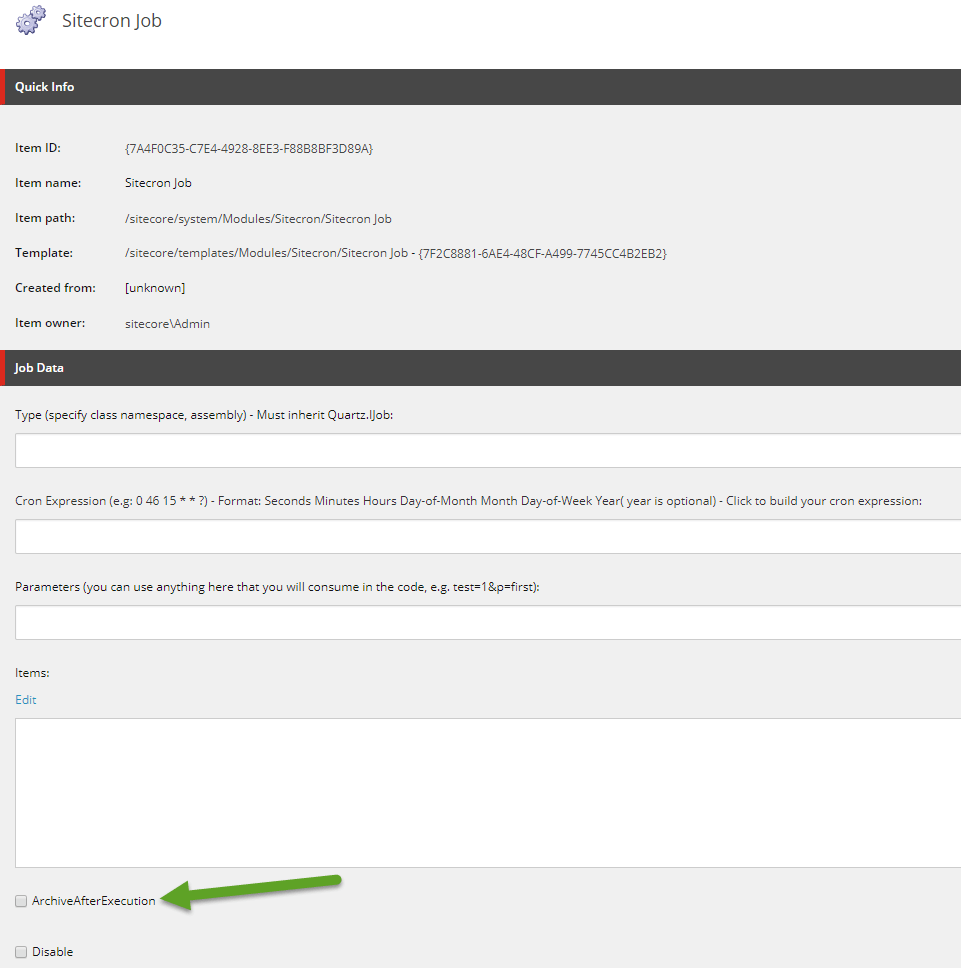Click the Sitecron Job page title
This screenshot has height=968, width=961.
coord(112,21)
